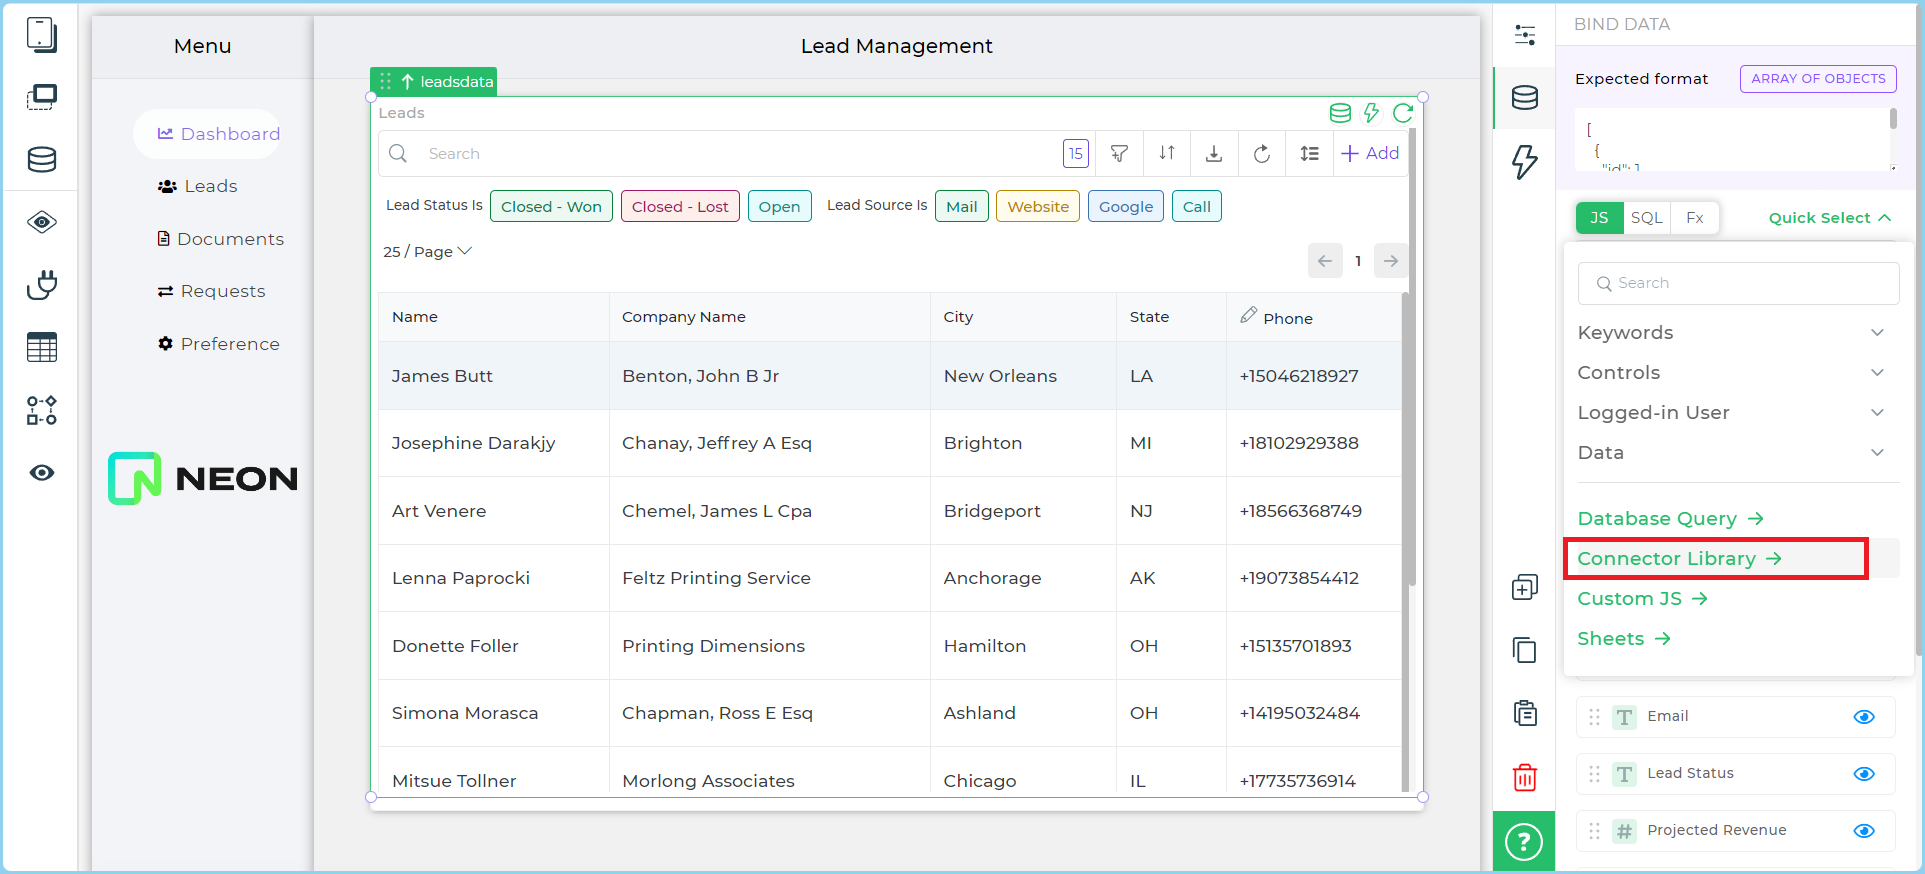Open the 25 / Page dropdown
The height and width of the screenshot is (874, 1925).
point(427,252)
